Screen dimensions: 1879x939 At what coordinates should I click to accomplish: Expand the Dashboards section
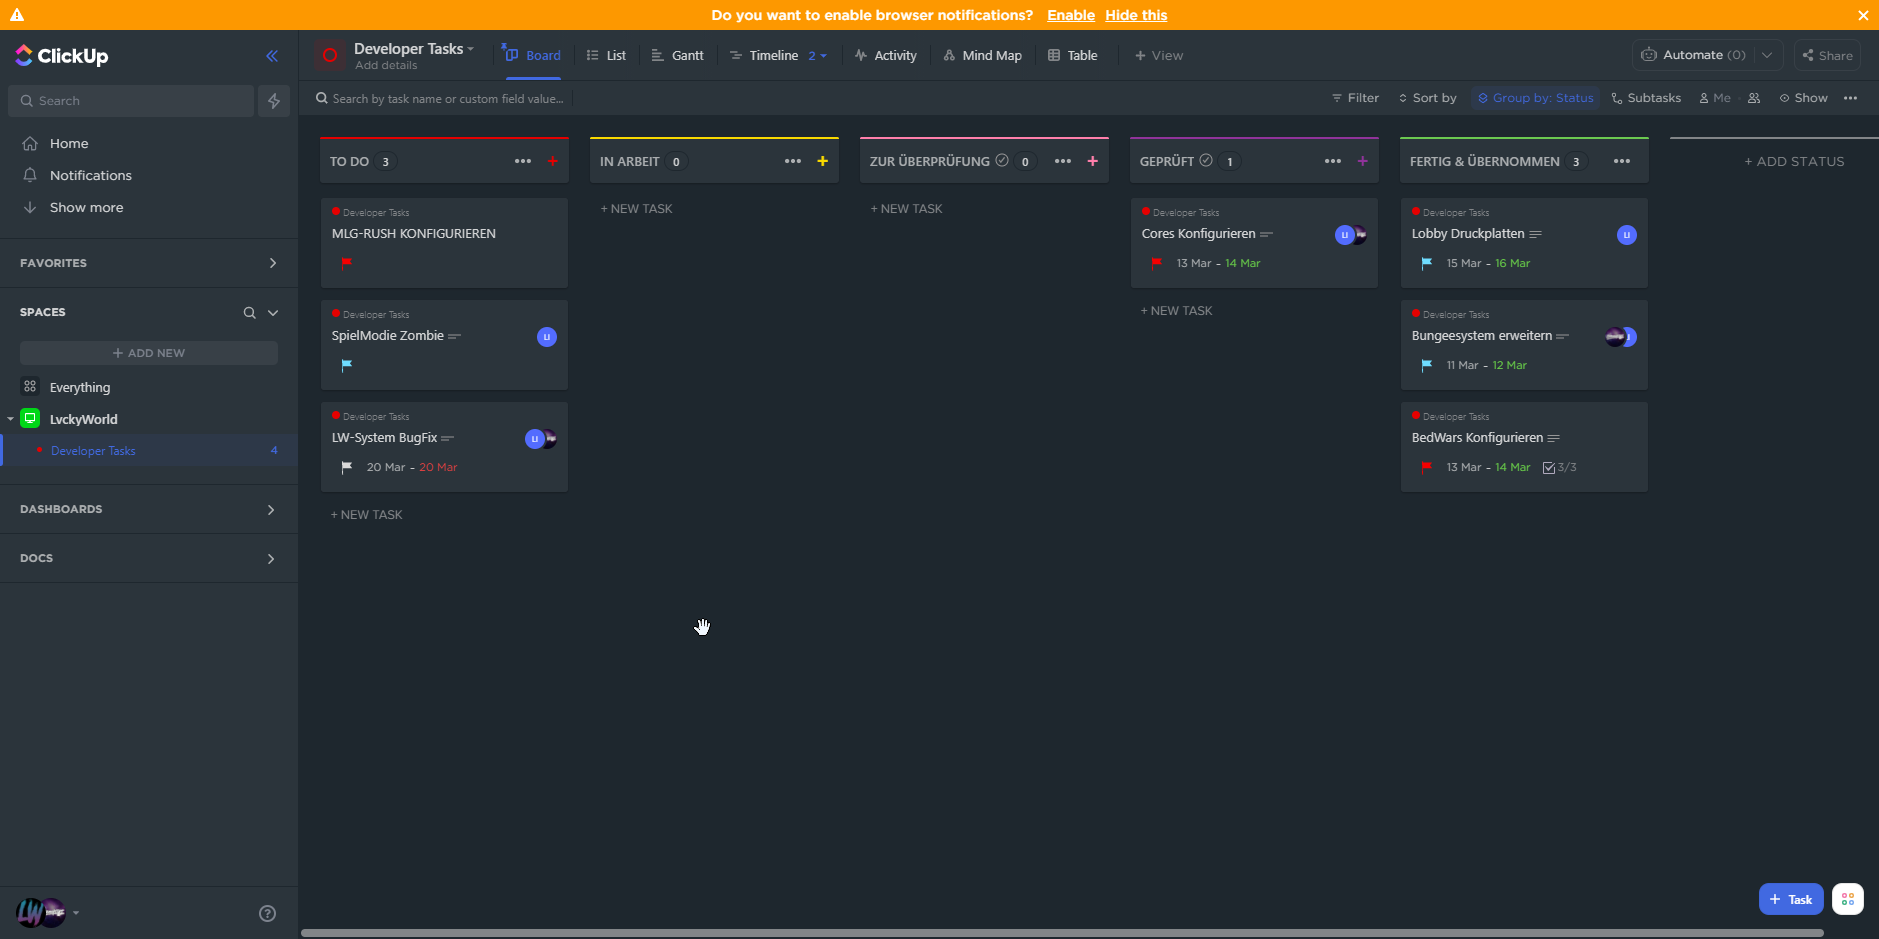(271, 510)
